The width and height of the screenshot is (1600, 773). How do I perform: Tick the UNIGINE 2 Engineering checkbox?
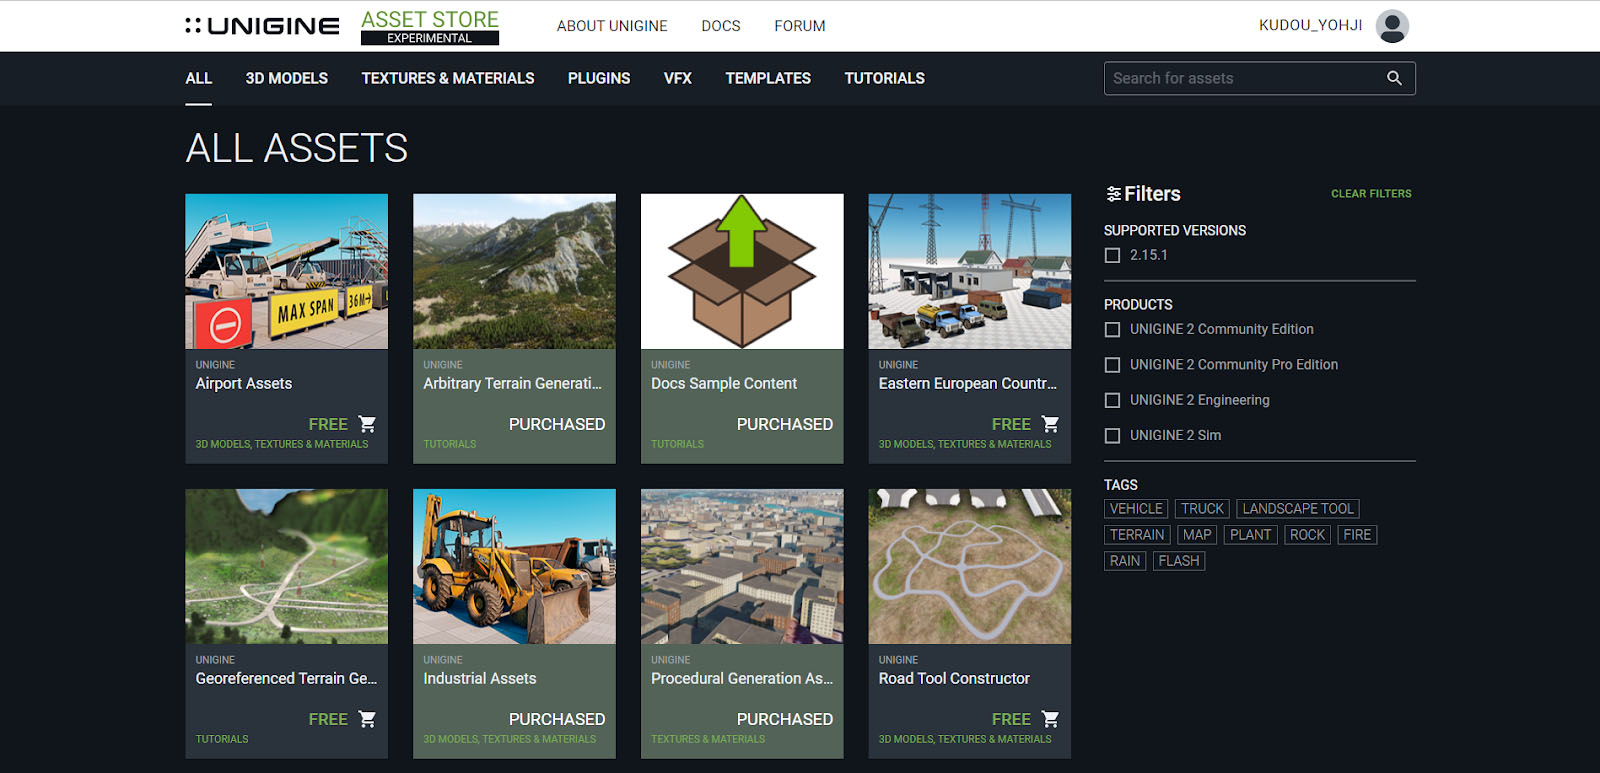(x=1112, y=401)
